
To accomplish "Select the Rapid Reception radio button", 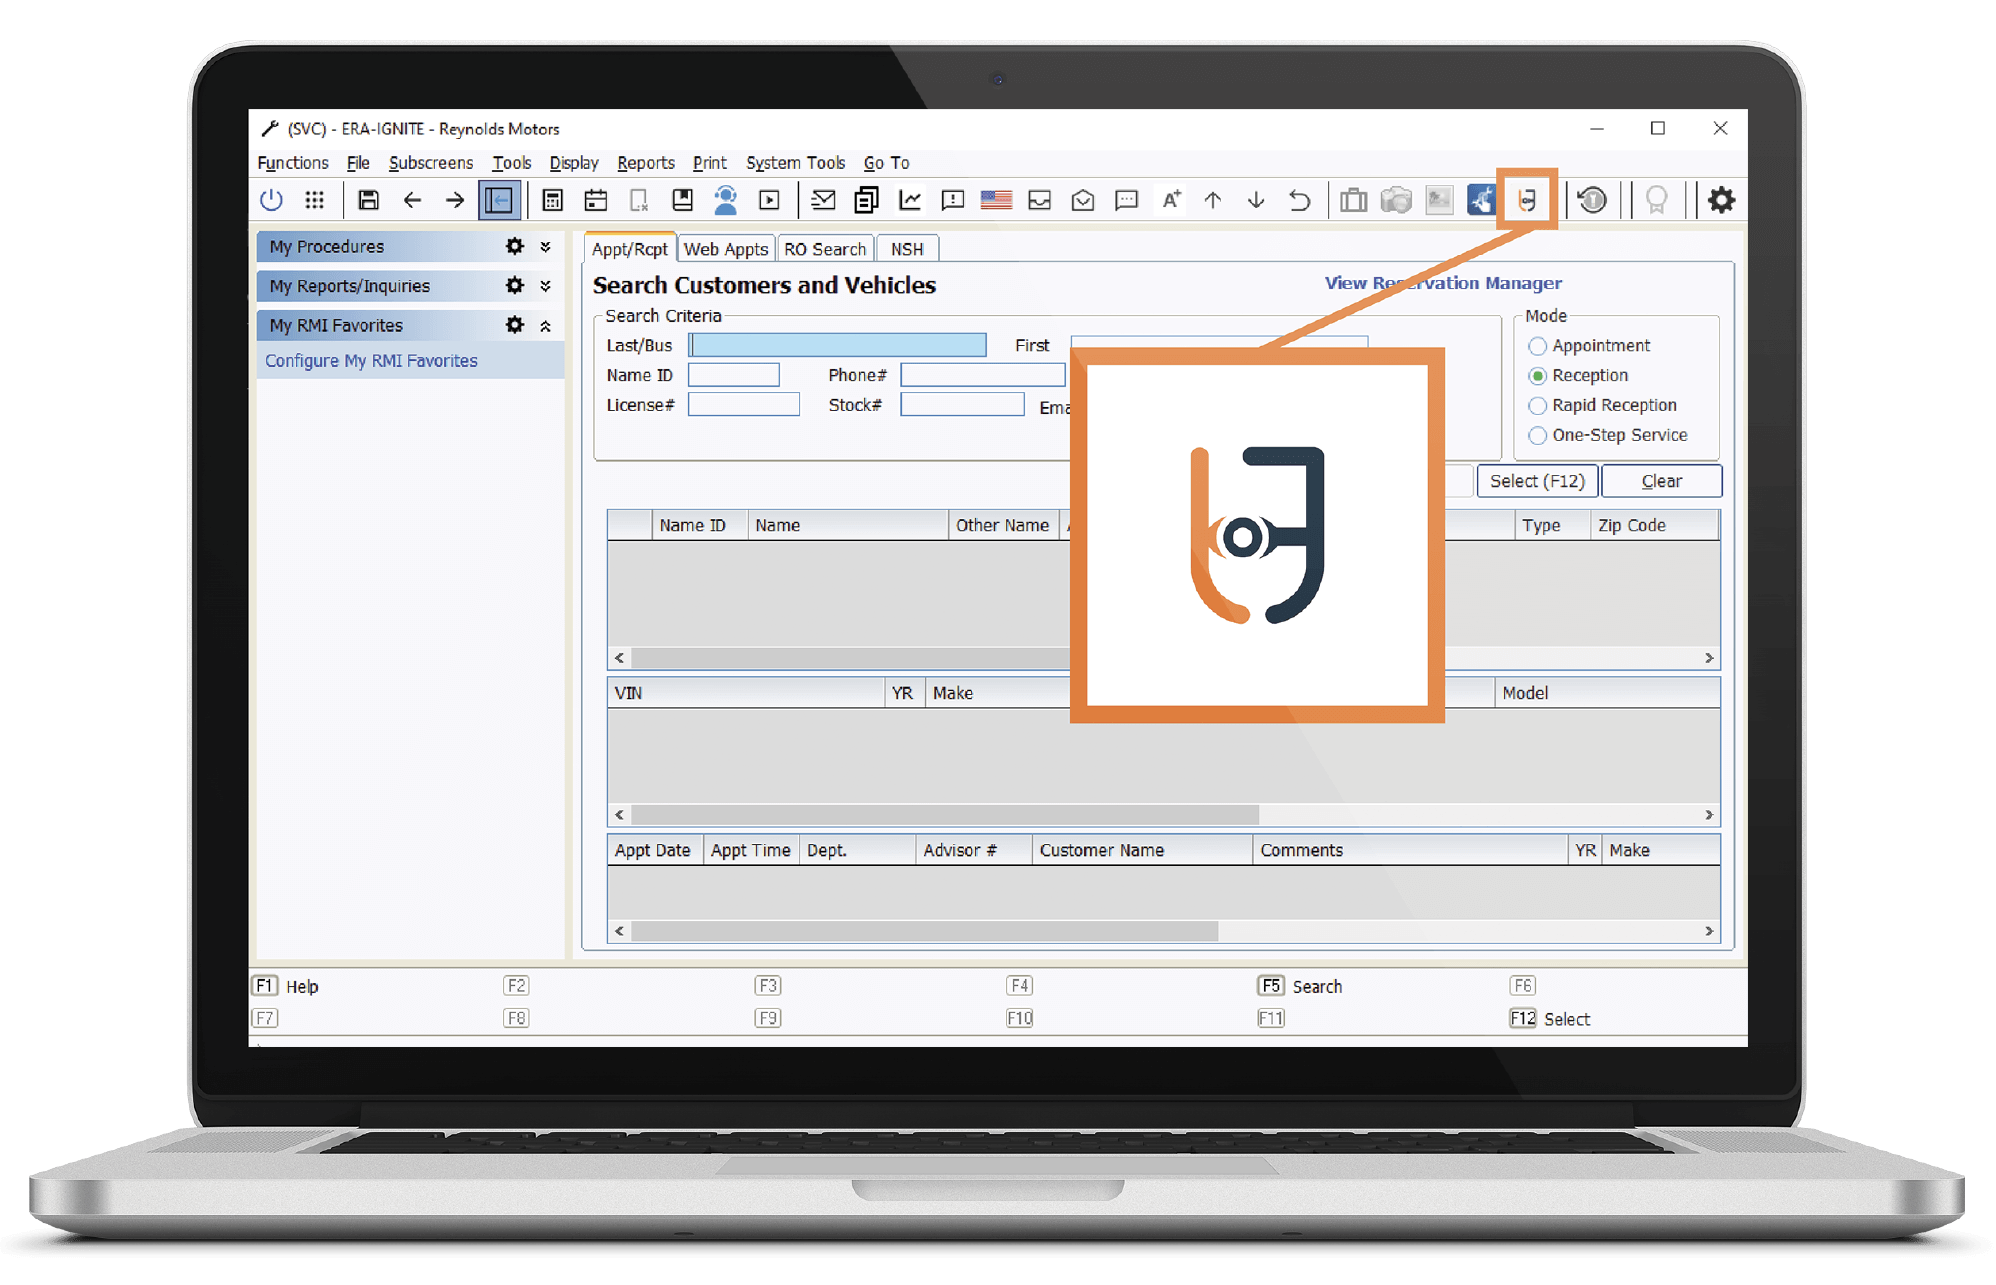I will pyautogui.click(x=1538, y=406).
